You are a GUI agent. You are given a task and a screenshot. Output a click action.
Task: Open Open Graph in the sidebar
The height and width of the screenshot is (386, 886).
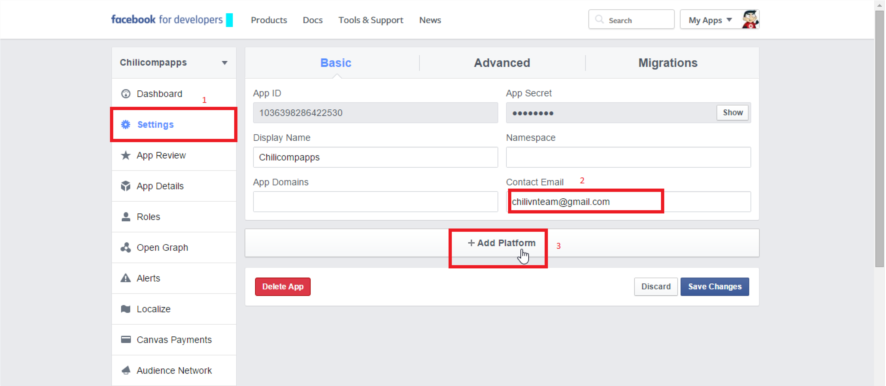174,248
